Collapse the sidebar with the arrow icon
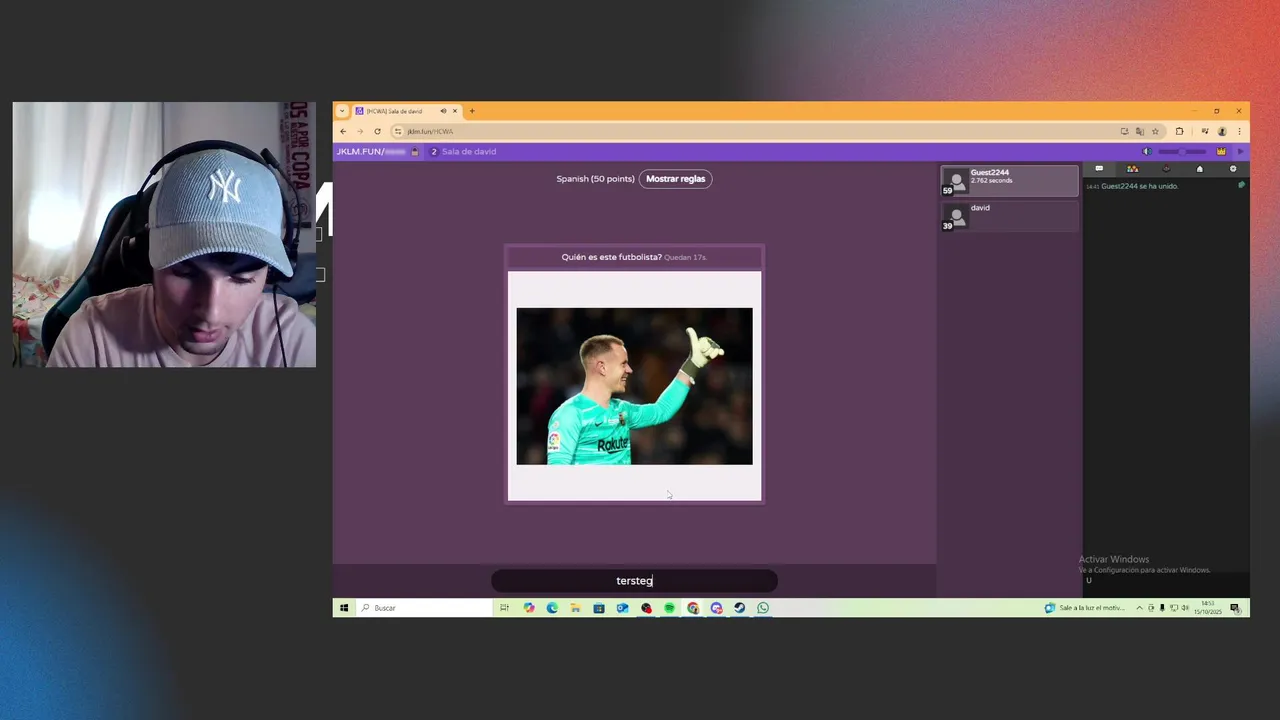Viewport: 1280px width, 720px height. click(x=1241, y=152)
